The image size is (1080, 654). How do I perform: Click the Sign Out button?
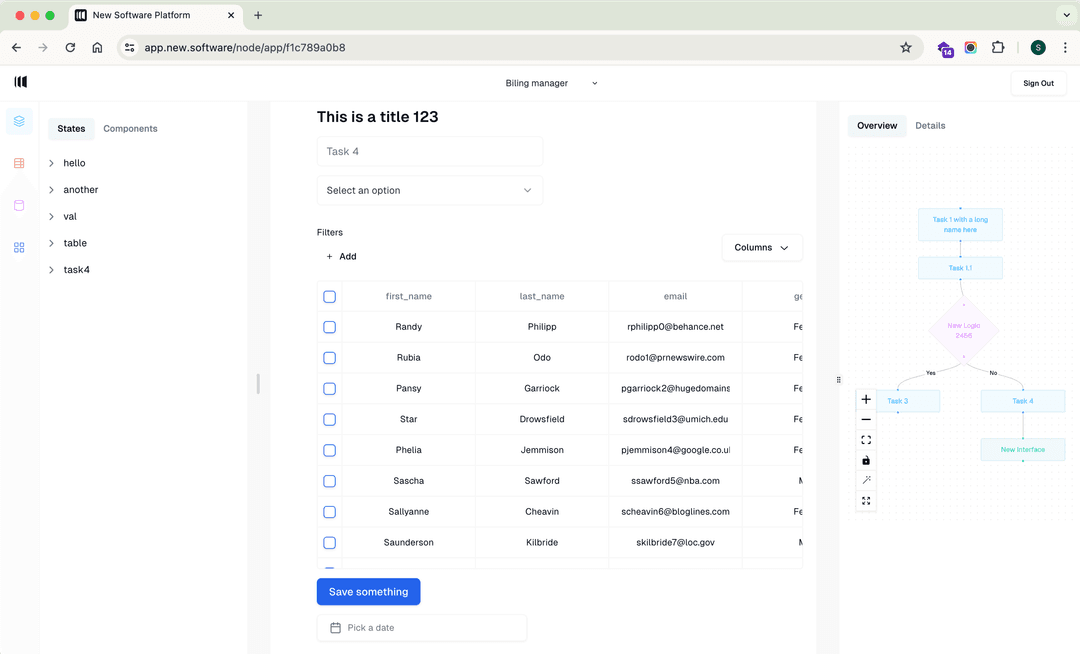(x=1038, y=83)
